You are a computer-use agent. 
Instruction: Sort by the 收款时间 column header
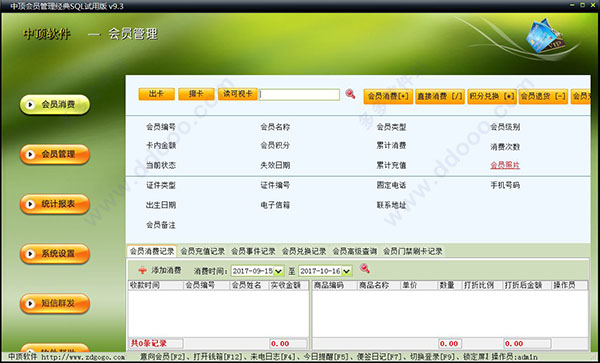click(x=155, y=285)
